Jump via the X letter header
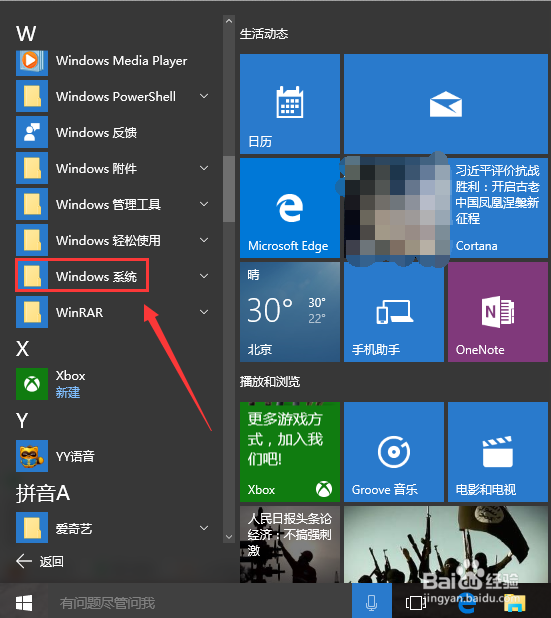Image resolution: width=551 pixels, height=618 pixels. click(22, 348)
